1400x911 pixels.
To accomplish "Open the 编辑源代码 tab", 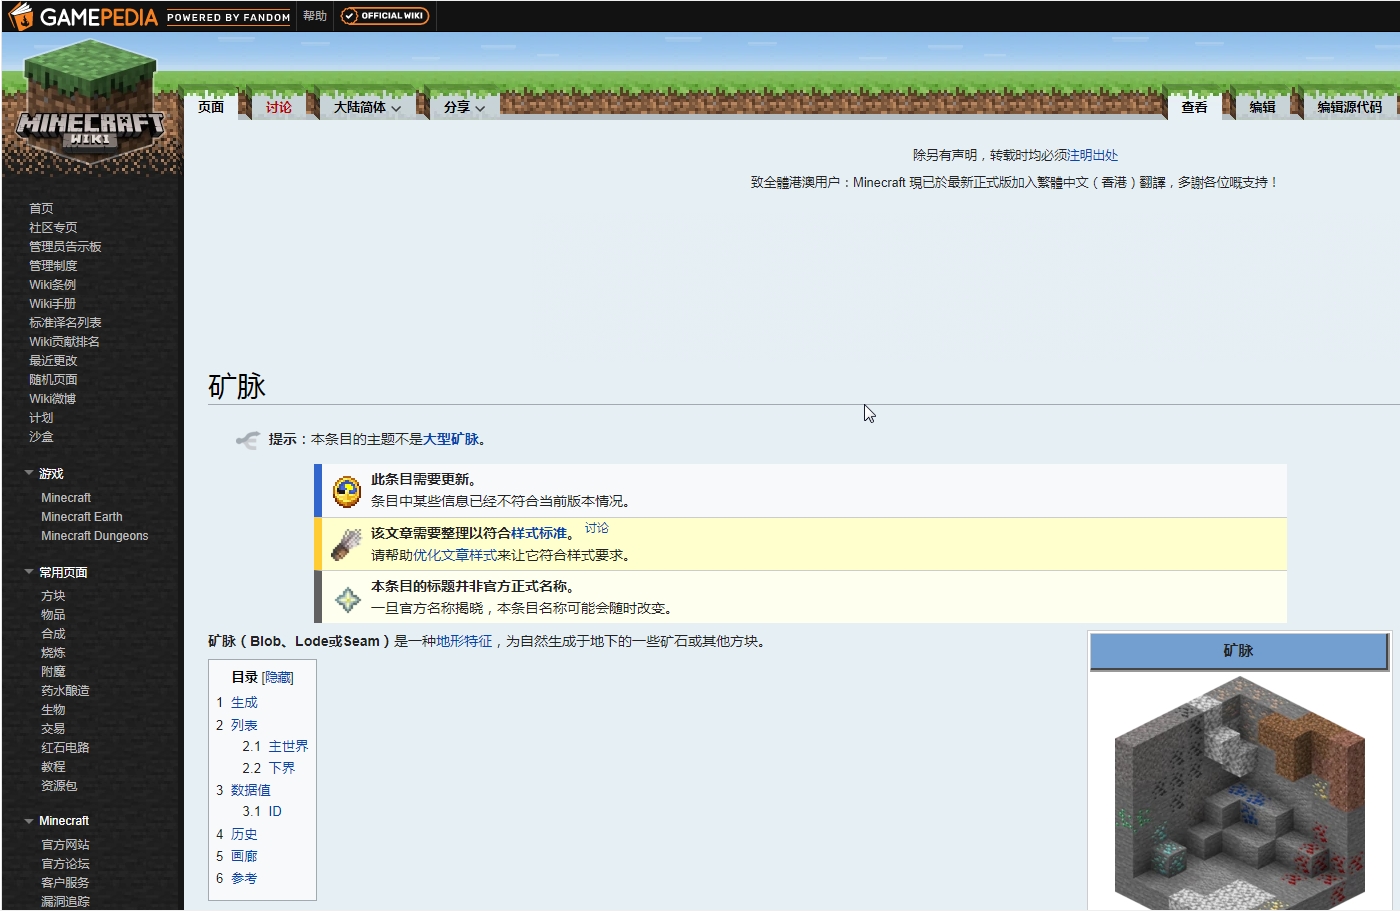I will coord(1349,107).
